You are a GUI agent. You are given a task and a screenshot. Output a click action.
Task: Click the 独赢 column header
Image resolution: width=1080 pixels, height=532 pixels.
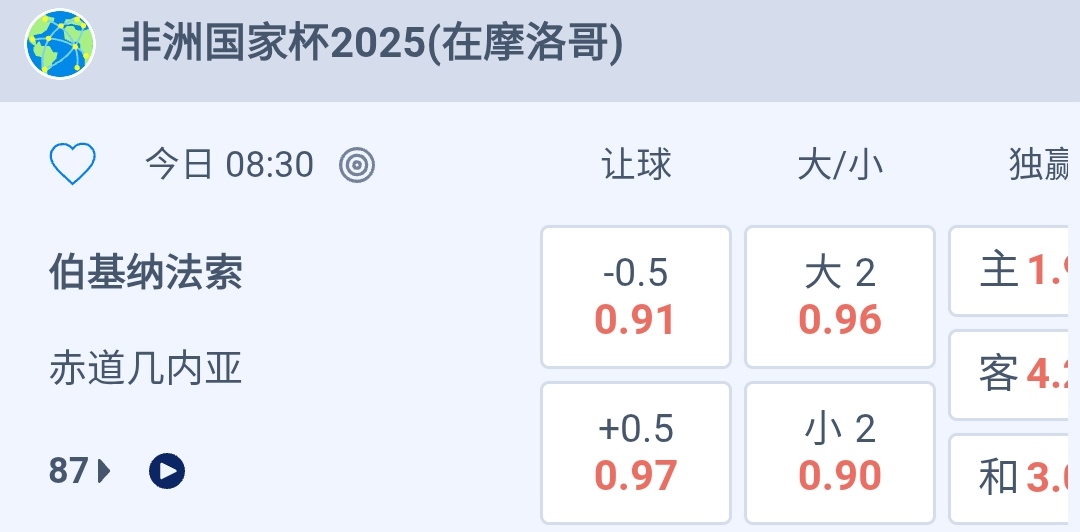(1040, 165)
